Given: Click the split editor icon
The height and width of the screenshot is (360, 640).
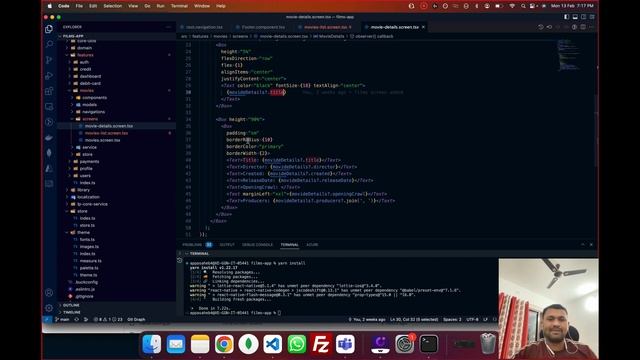Looking at the screenshot, I should tap(583, 27).
